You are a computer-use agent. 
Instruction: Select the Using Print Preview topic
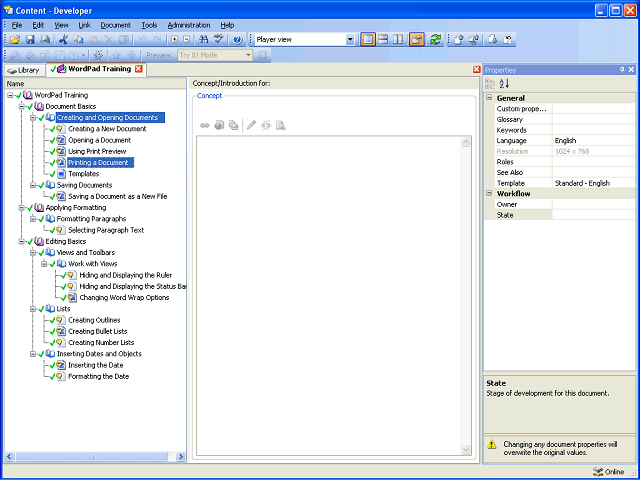tap(97, 151)
